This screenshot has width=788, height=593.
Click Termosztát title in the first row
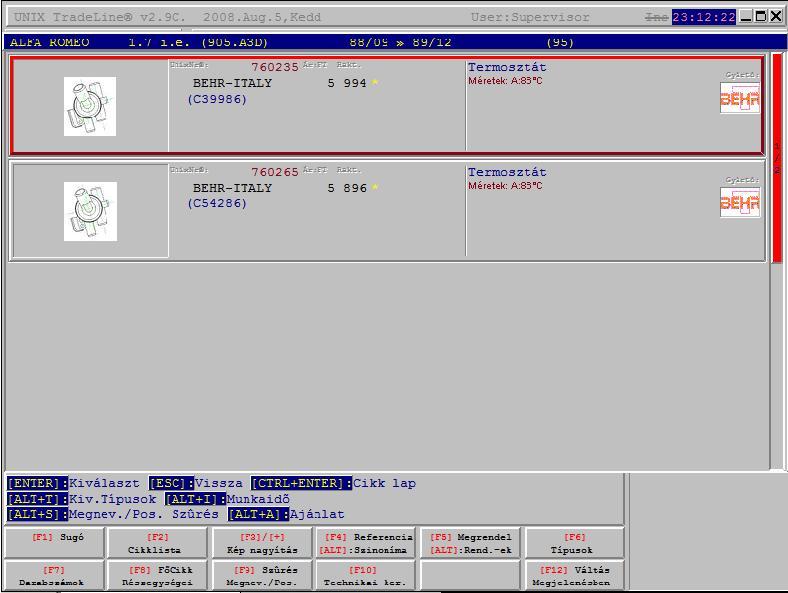tap(507, 67)
